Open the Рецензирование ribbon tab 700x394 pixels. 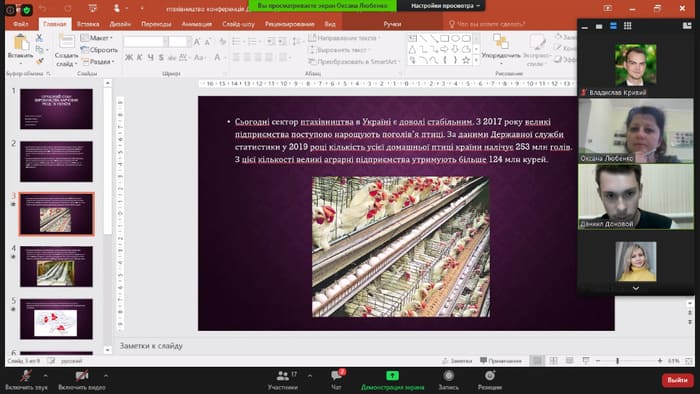click(290, 24)
